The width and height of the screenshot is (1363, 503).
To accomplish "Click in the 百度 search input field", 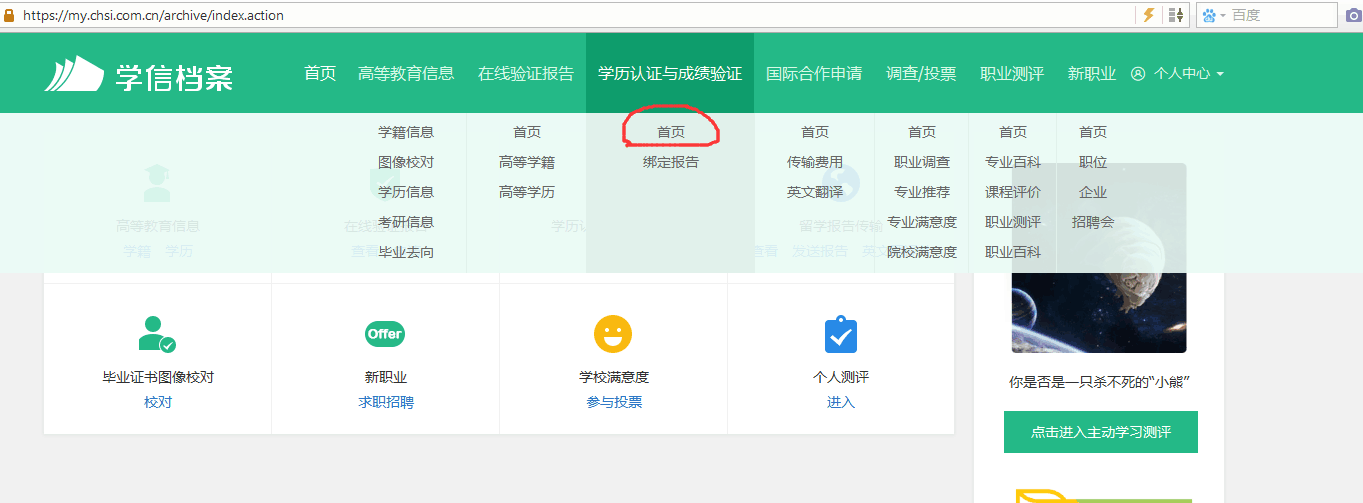I will click(1280, 15).
